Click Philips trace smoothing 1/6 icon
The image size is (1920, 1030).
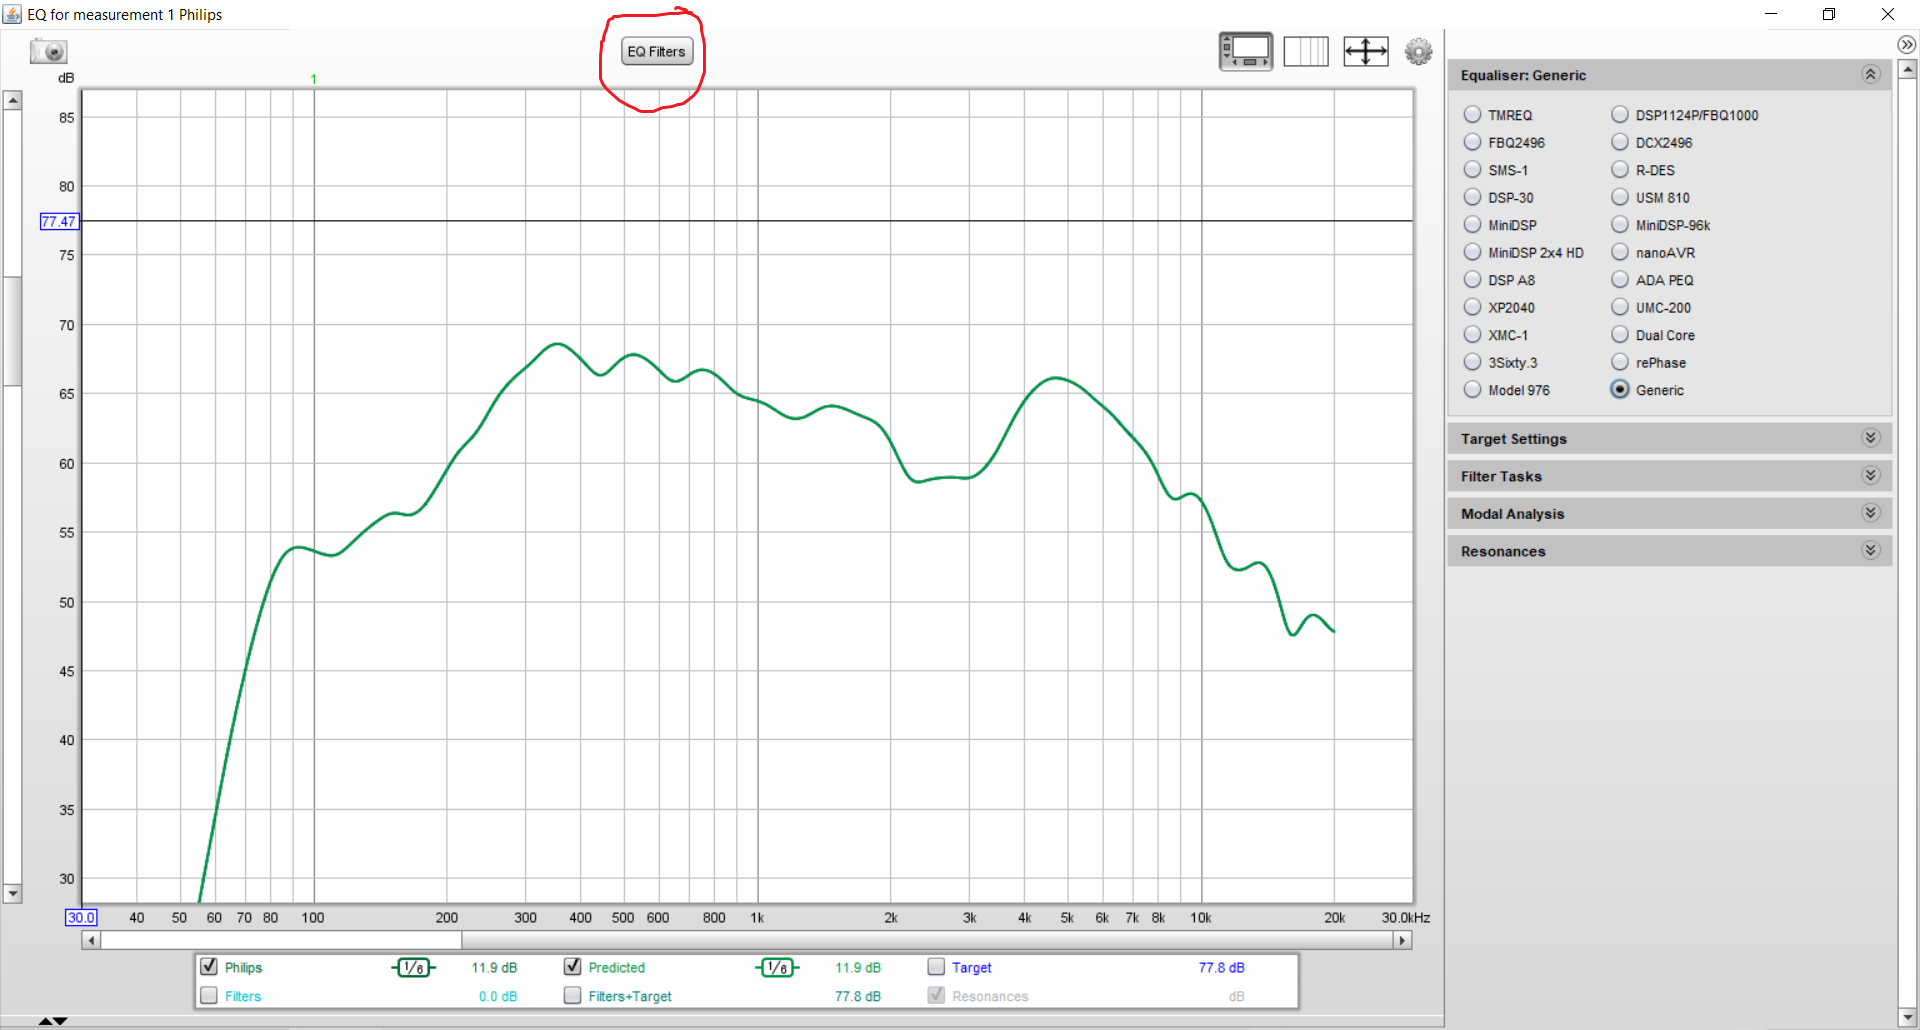click(x=414, y=967)
